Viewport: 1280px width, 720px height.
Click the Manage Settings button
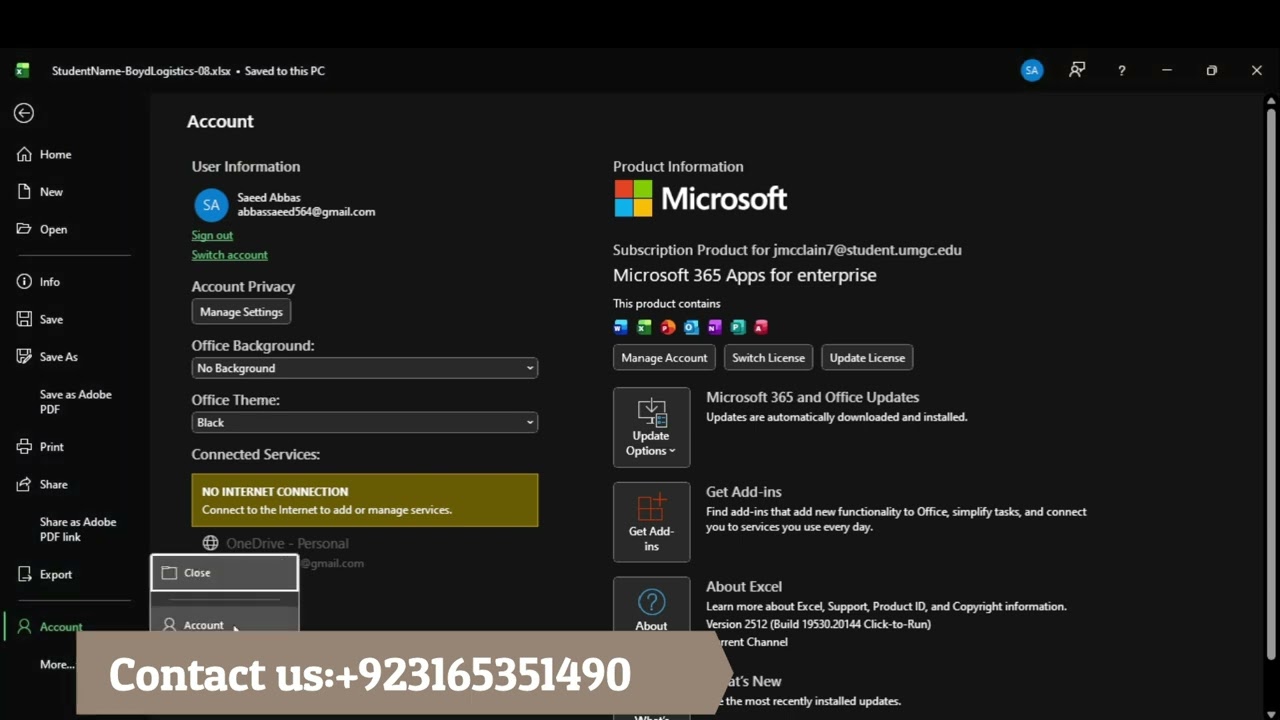pyautogui.click(x=241, y=312)
